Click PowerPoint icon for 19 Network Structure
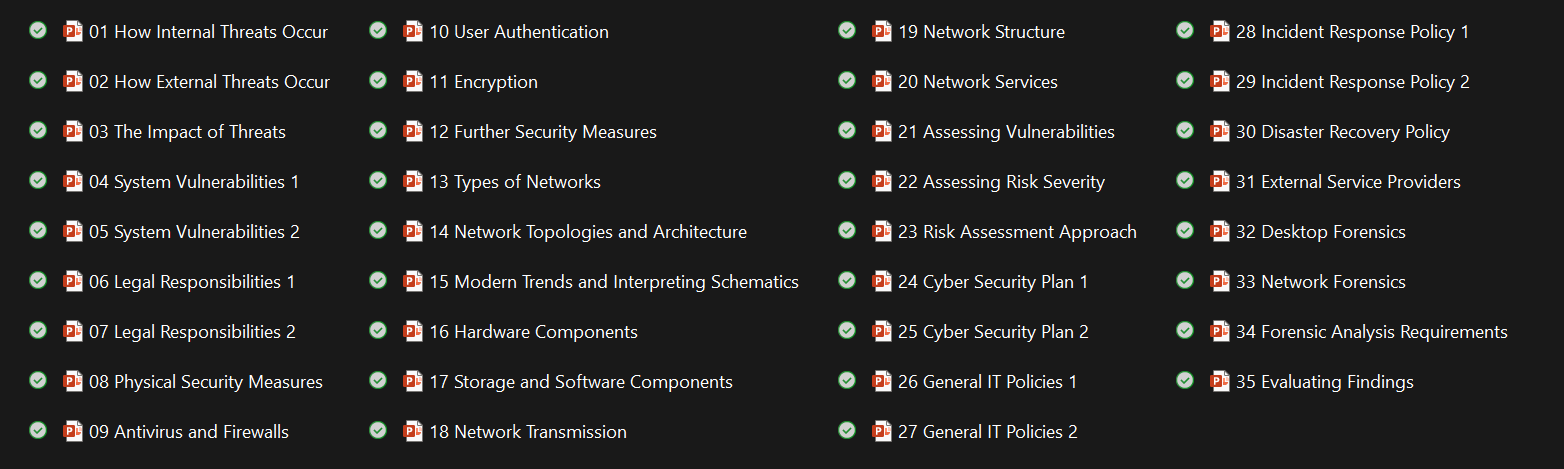This screenshot has width=1564, height=469. [882, 31]
